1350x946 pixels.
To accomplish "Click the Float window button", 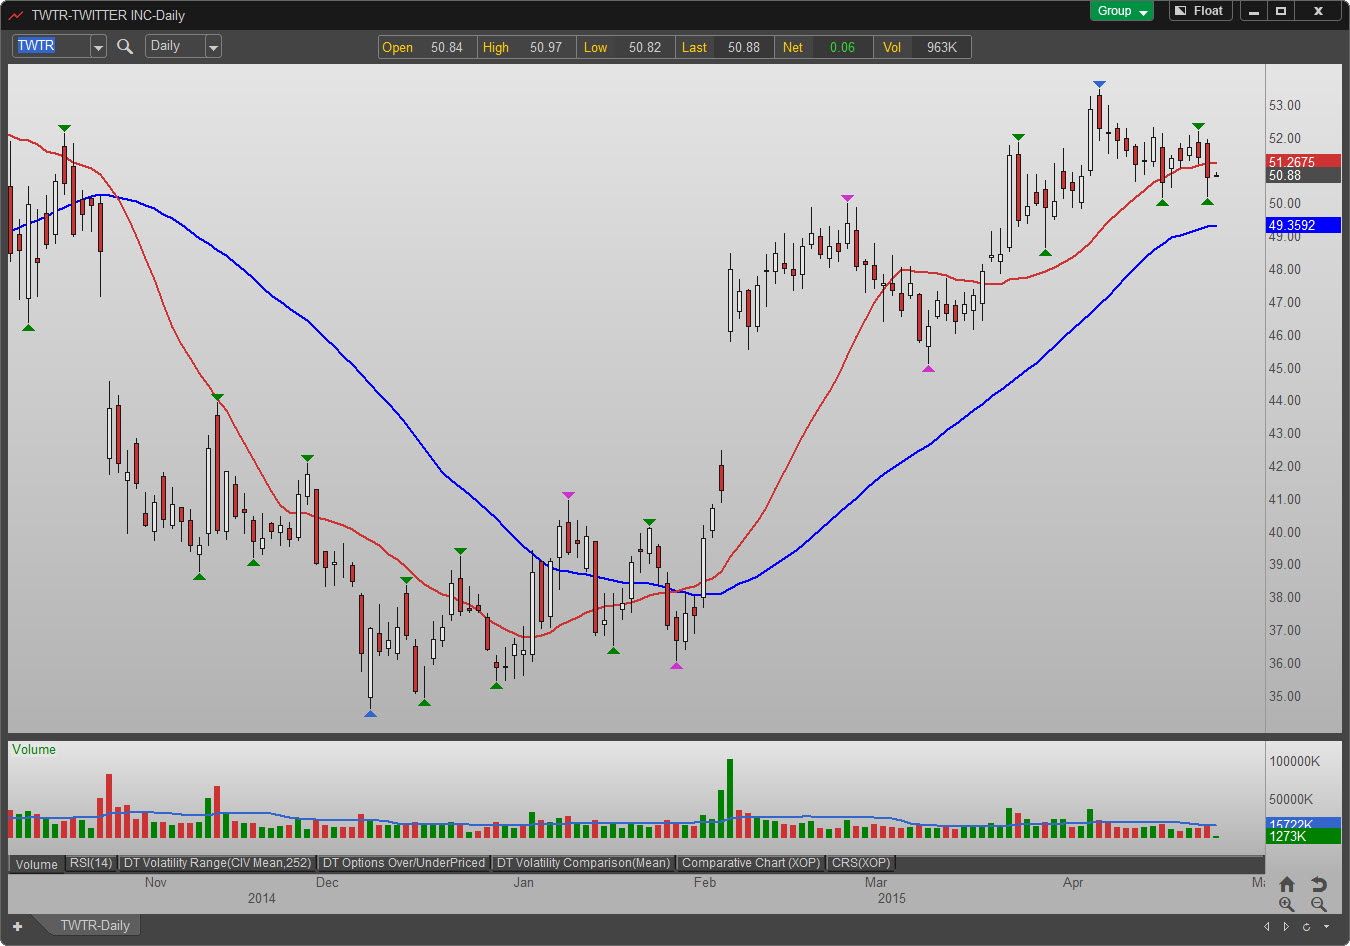I will (x=1200, y=11).
